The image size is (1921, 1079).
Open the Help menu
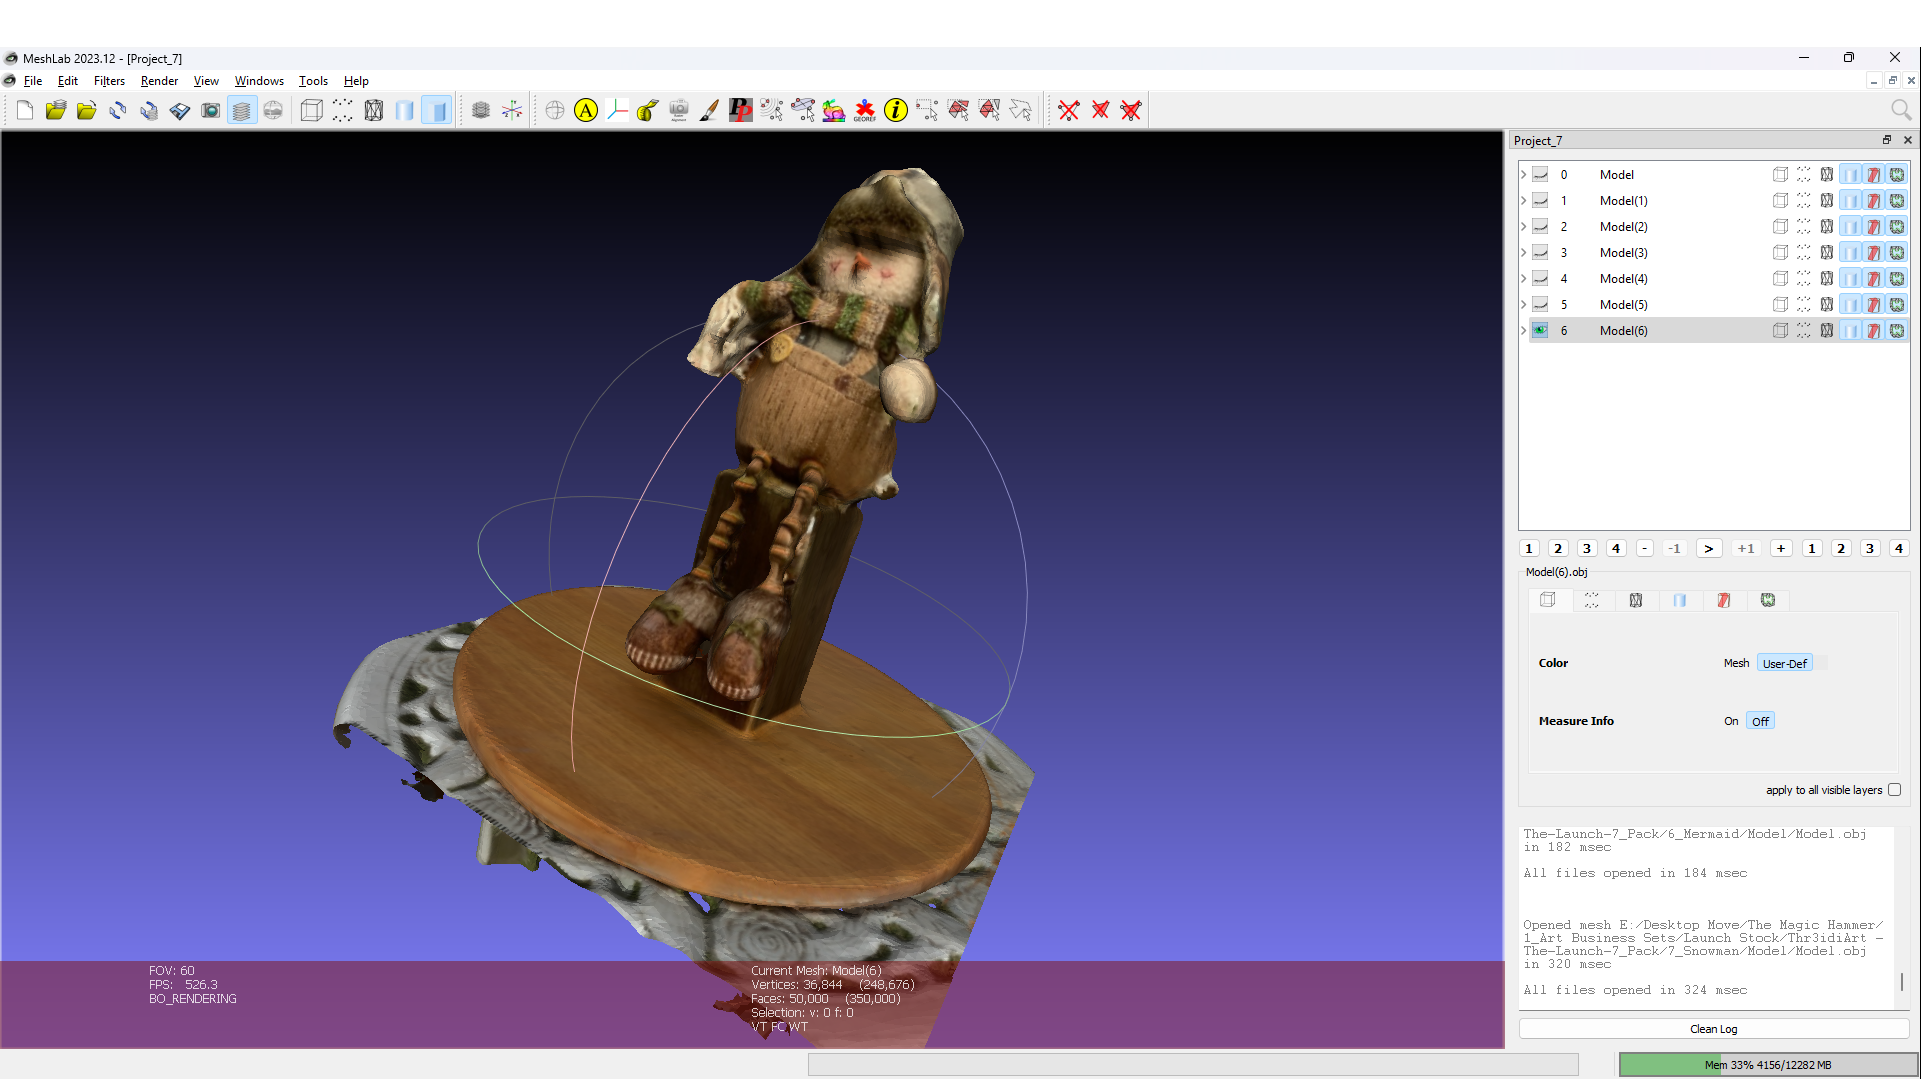(x=356, y=81)
